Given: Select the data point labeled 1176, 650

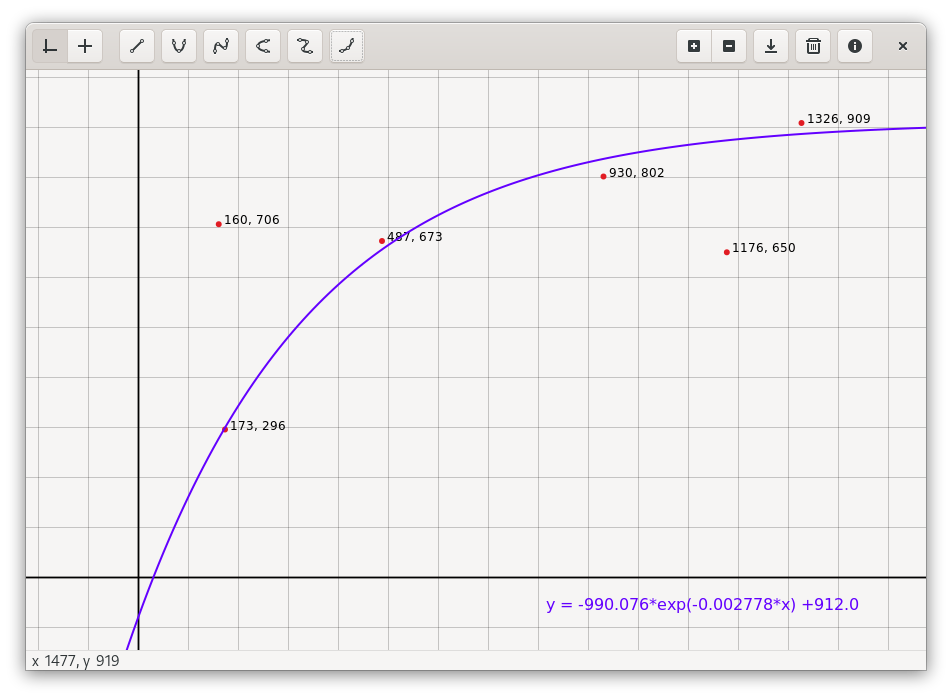Looking at the screenshot, I should [x=727, y=252].
